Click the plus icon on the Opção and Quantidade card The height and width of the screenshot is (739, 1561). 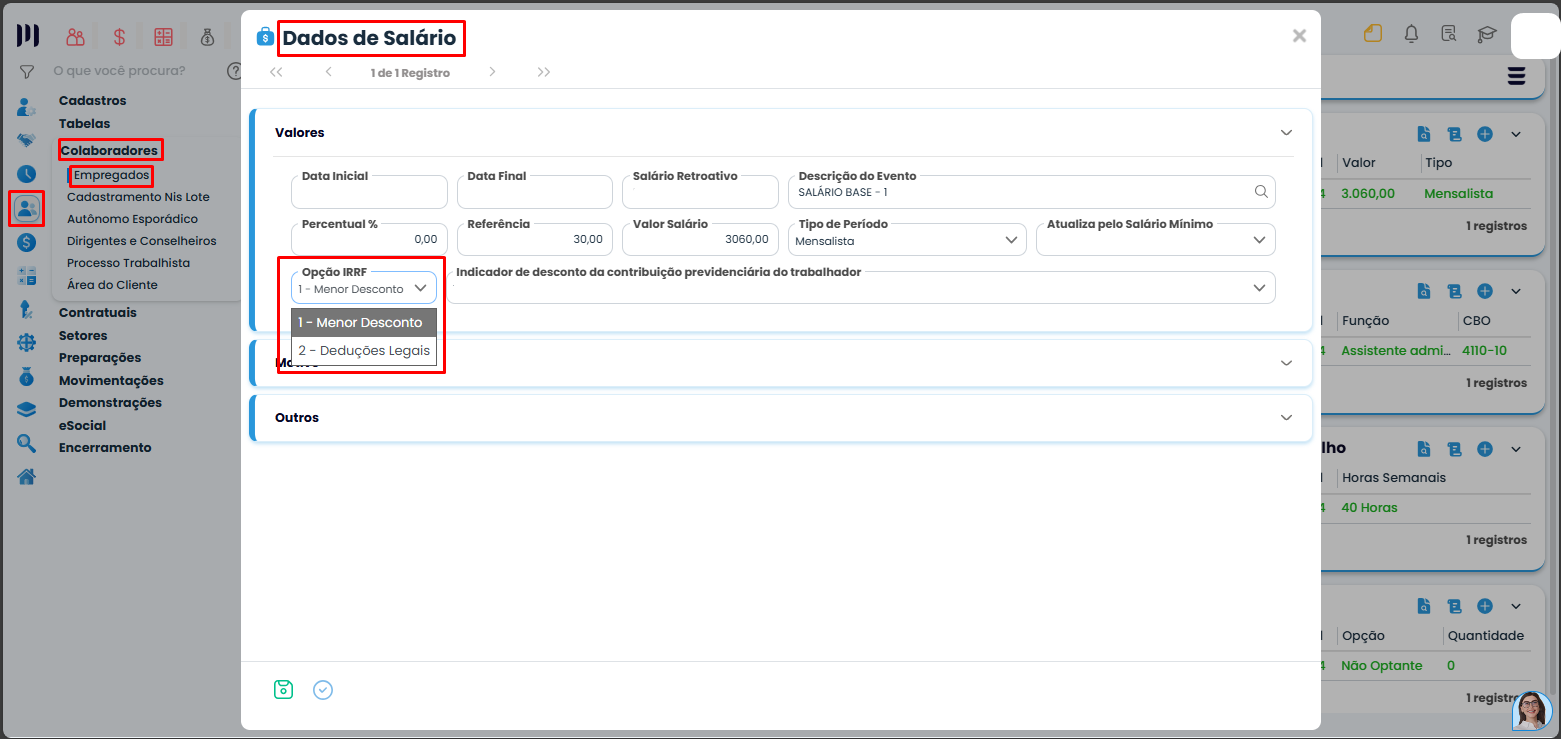click(x=1485, y=606)
